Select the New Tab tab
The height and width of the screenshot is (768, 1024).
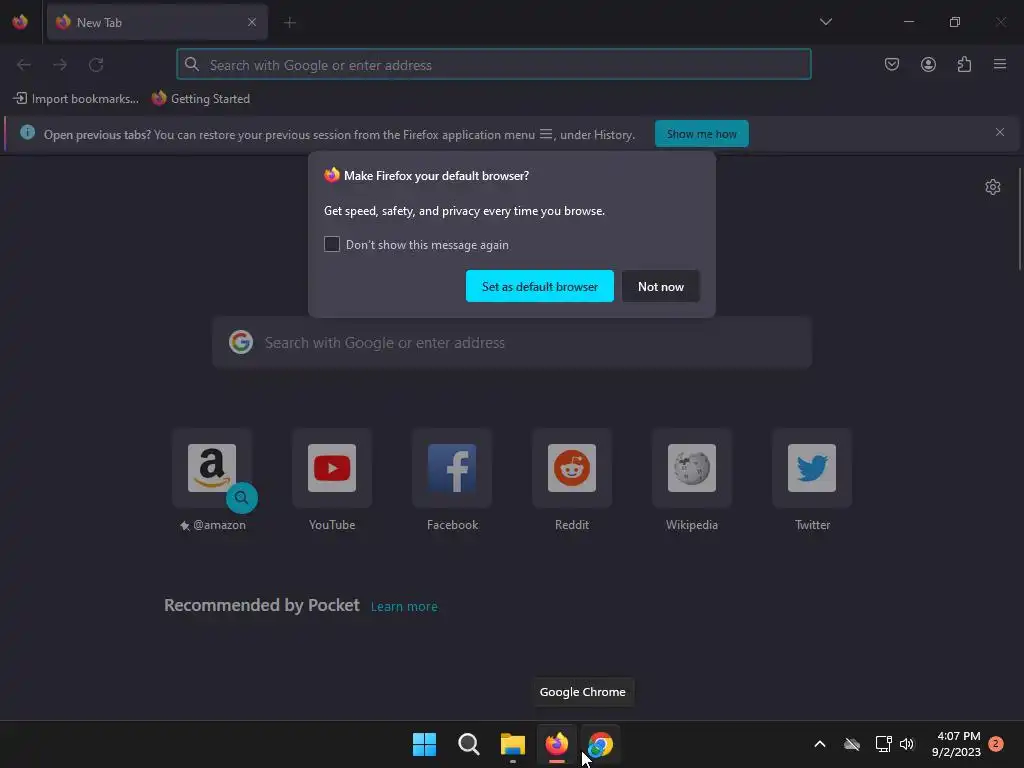tap(157, 22)
